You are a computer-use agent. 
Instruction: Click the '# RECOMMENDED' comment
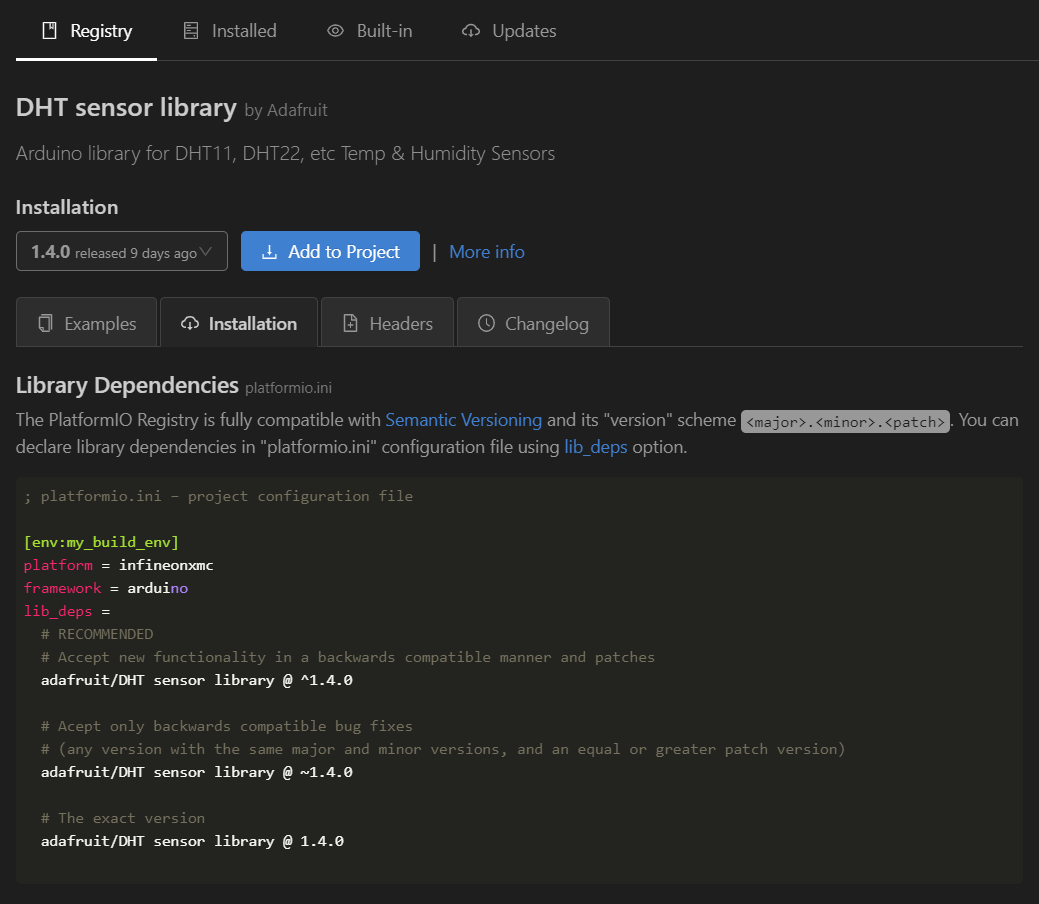[x=97, y=634]
